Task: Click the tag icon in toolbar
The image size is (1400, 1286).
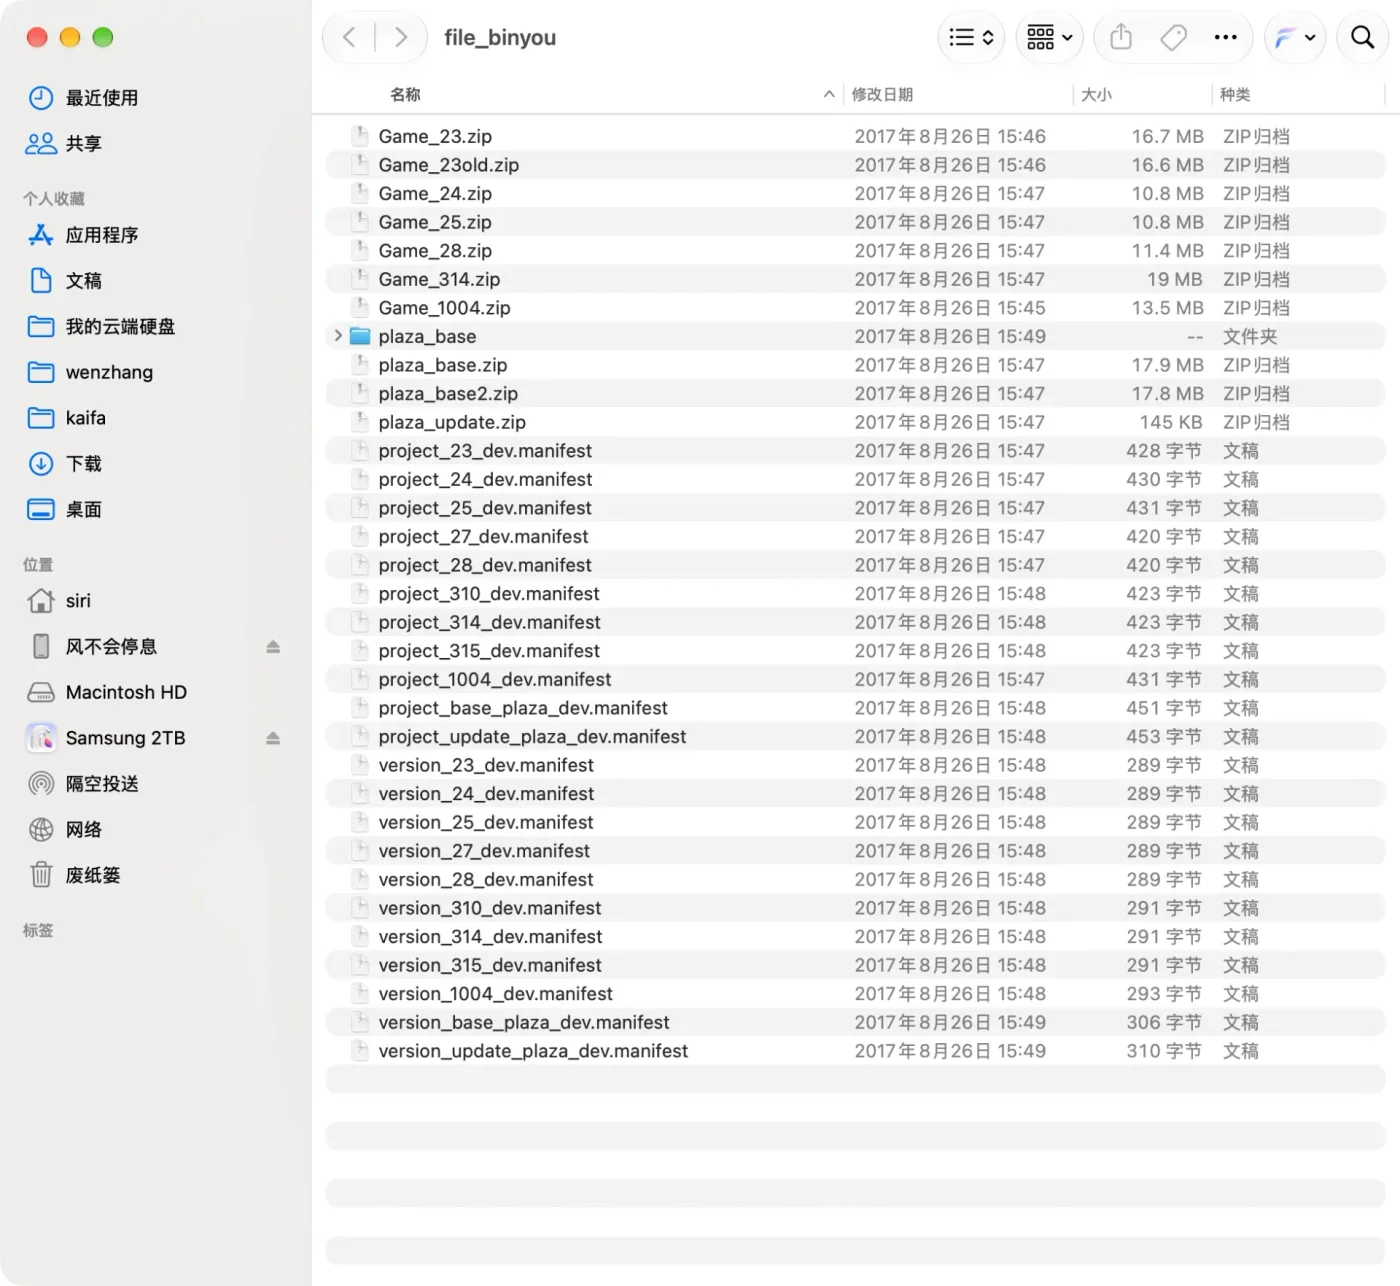Action: click(x=1173, y=38)
